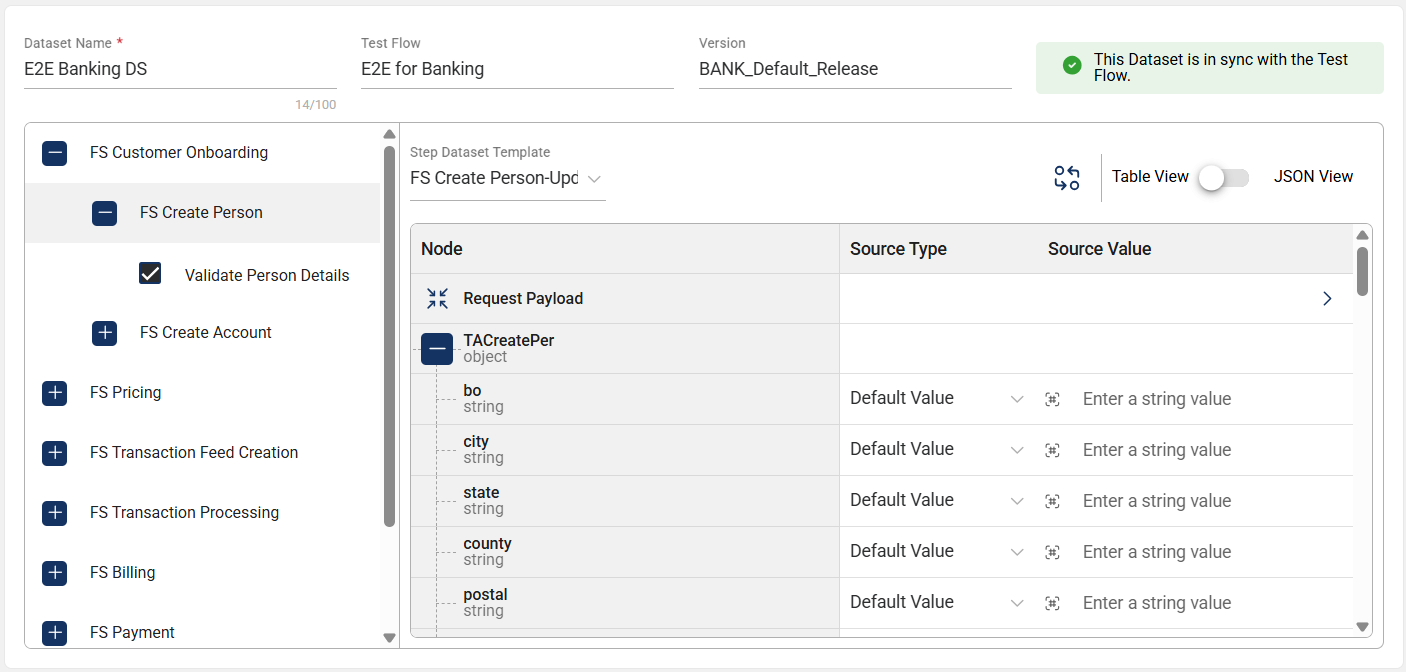The image size is (1406, 672).
Task: Click the collapse icon next to Request Payload
Action: coord(437,298)
